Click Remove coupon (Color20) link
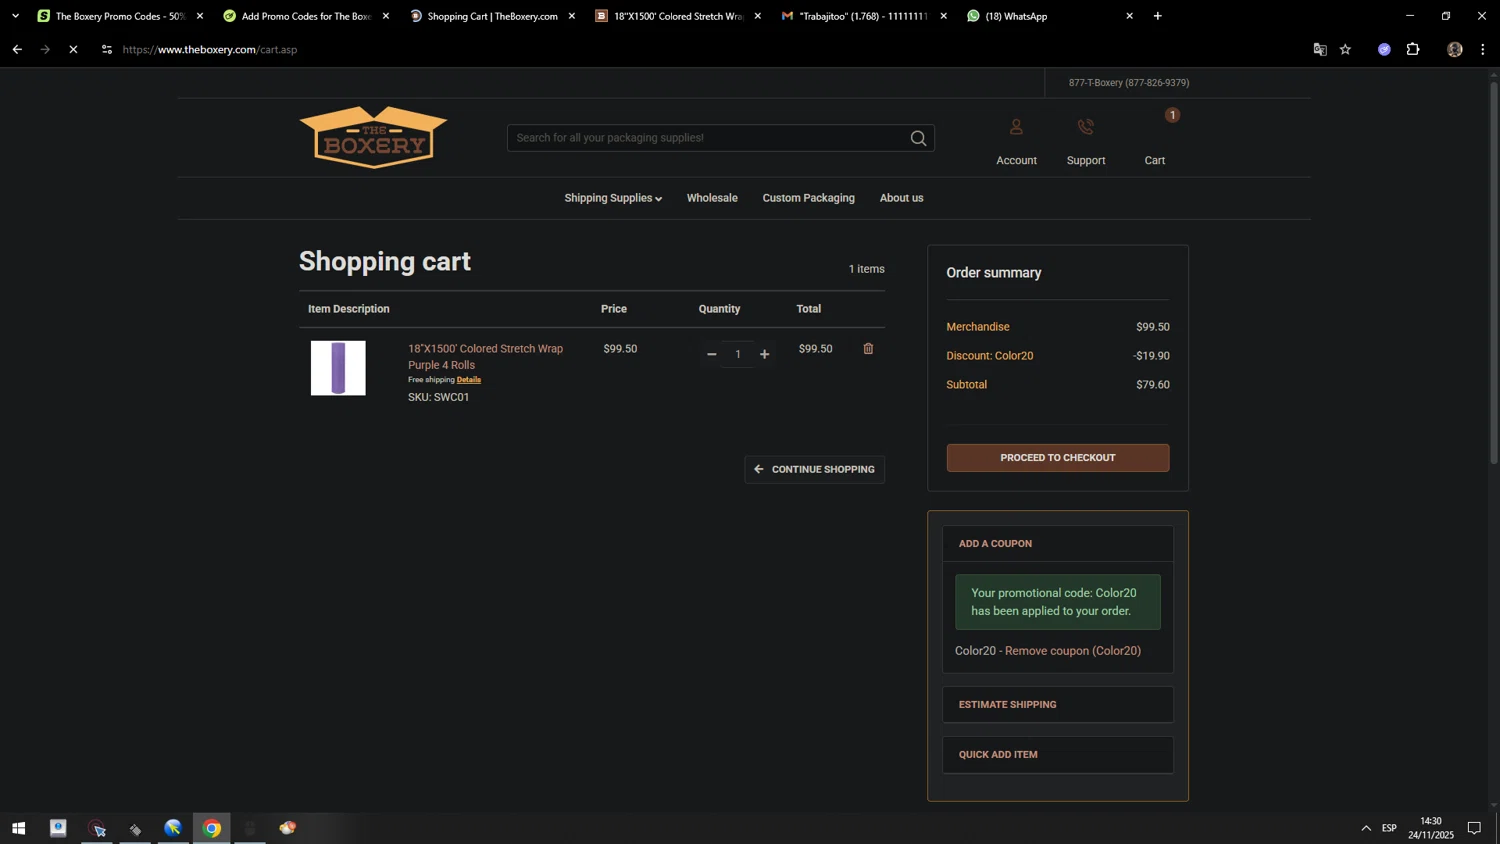Image resolution: width=1500 pixels, height=844 pixels. pos(1072,651)
